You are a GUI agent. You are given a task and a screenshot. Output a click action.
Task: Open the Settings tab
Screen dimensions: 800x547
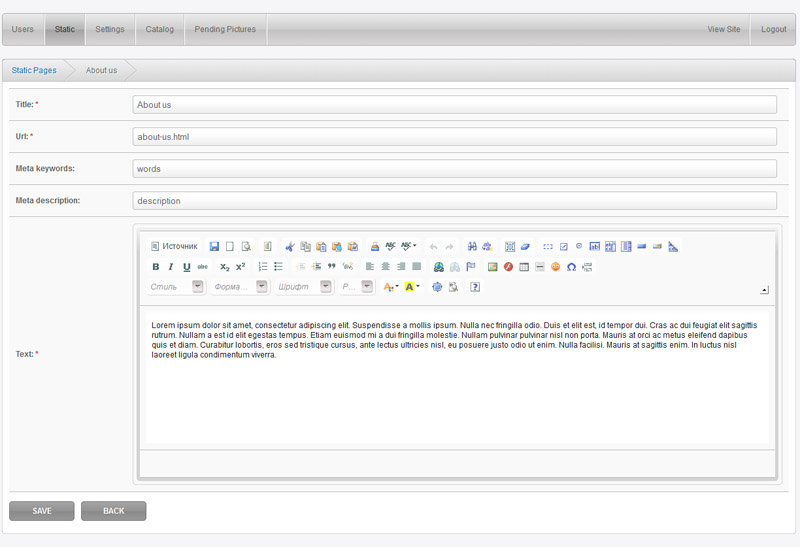pos(110,30)
